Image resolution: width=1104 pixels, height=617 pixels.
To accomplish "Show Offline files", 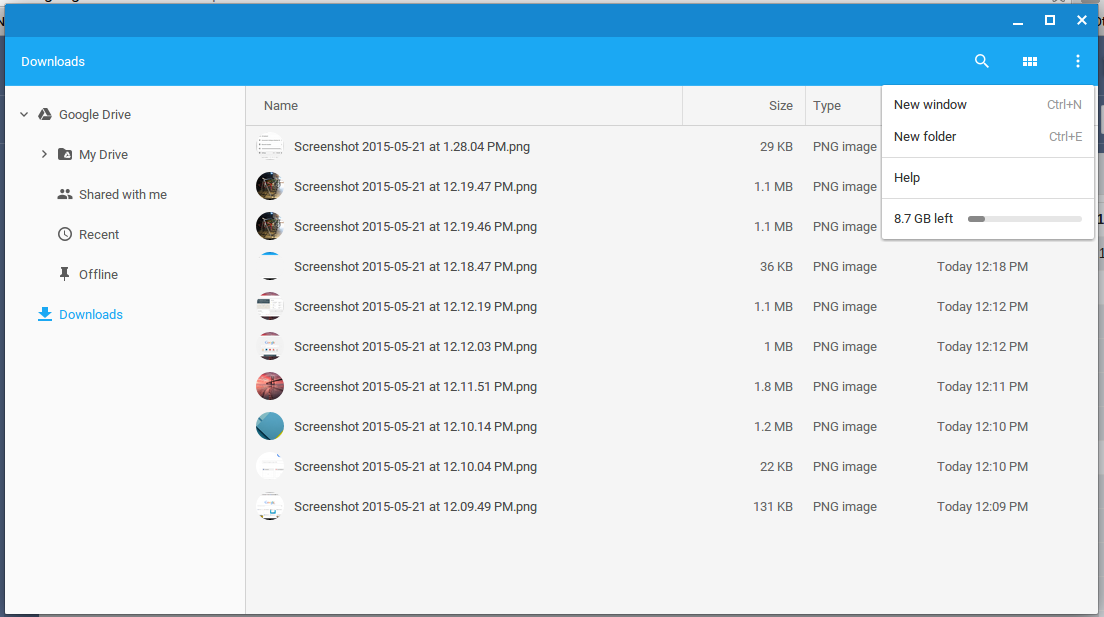I will (x=98, y=275).
